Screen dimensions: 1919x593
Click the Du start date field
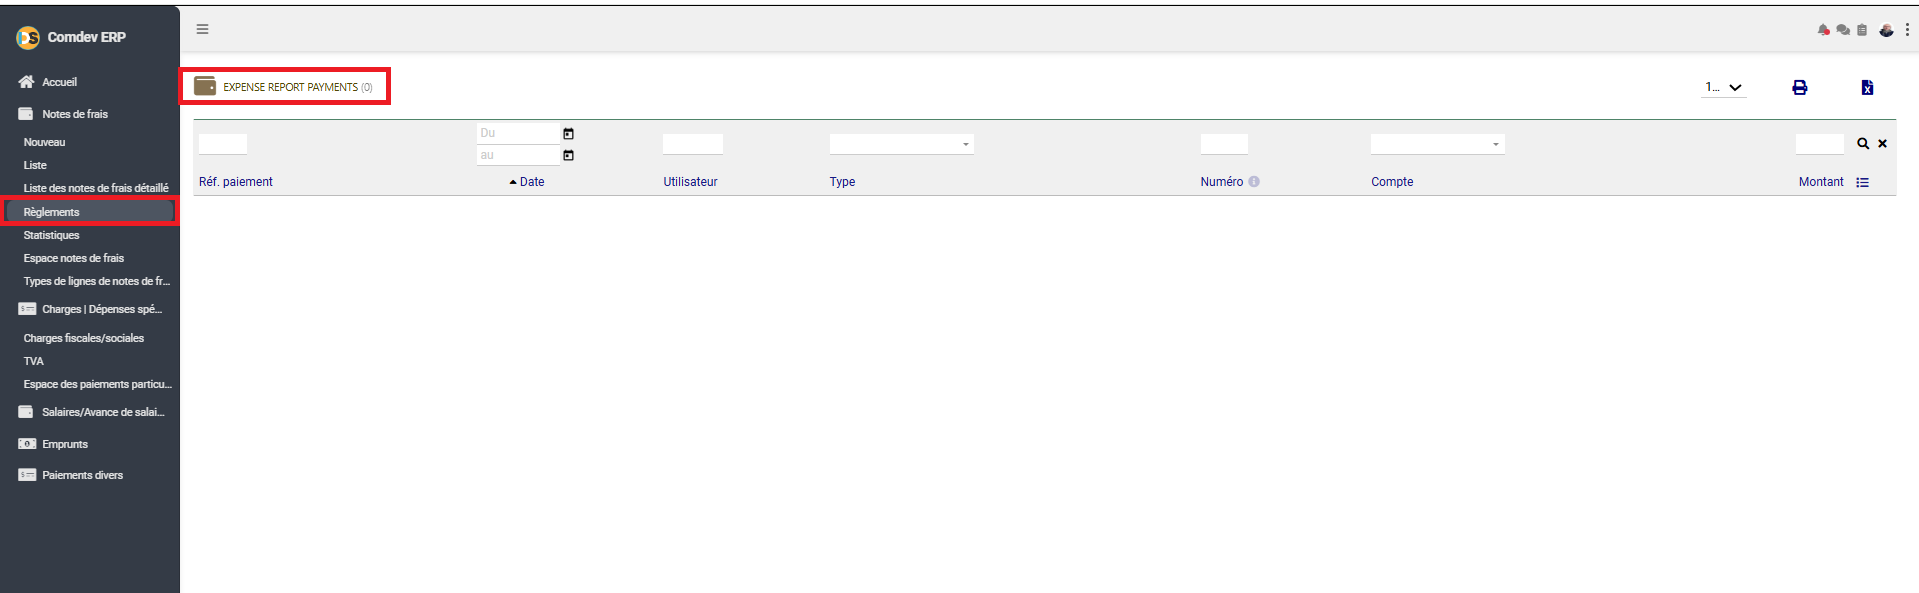click(x=518, y=133)
